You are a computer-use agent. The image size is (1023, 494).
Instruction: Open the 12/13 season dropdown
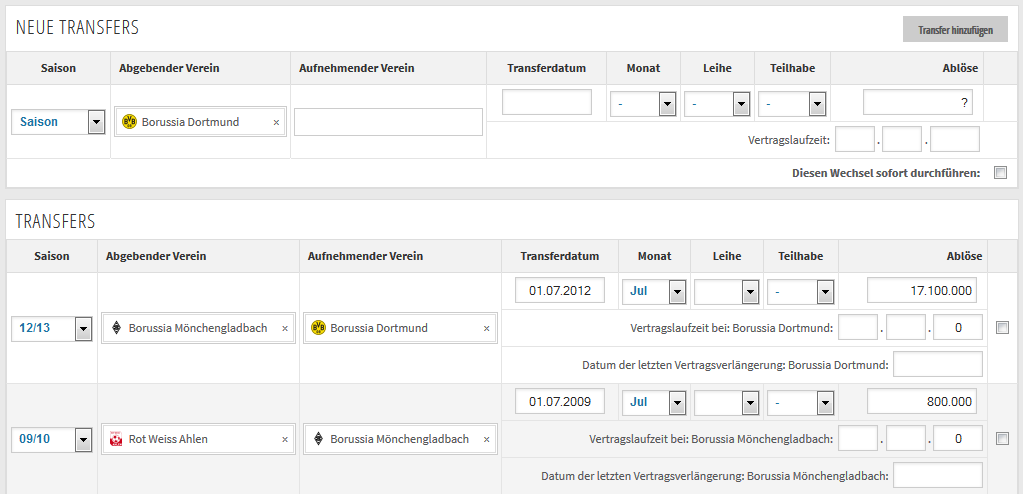tap(52, 328)
